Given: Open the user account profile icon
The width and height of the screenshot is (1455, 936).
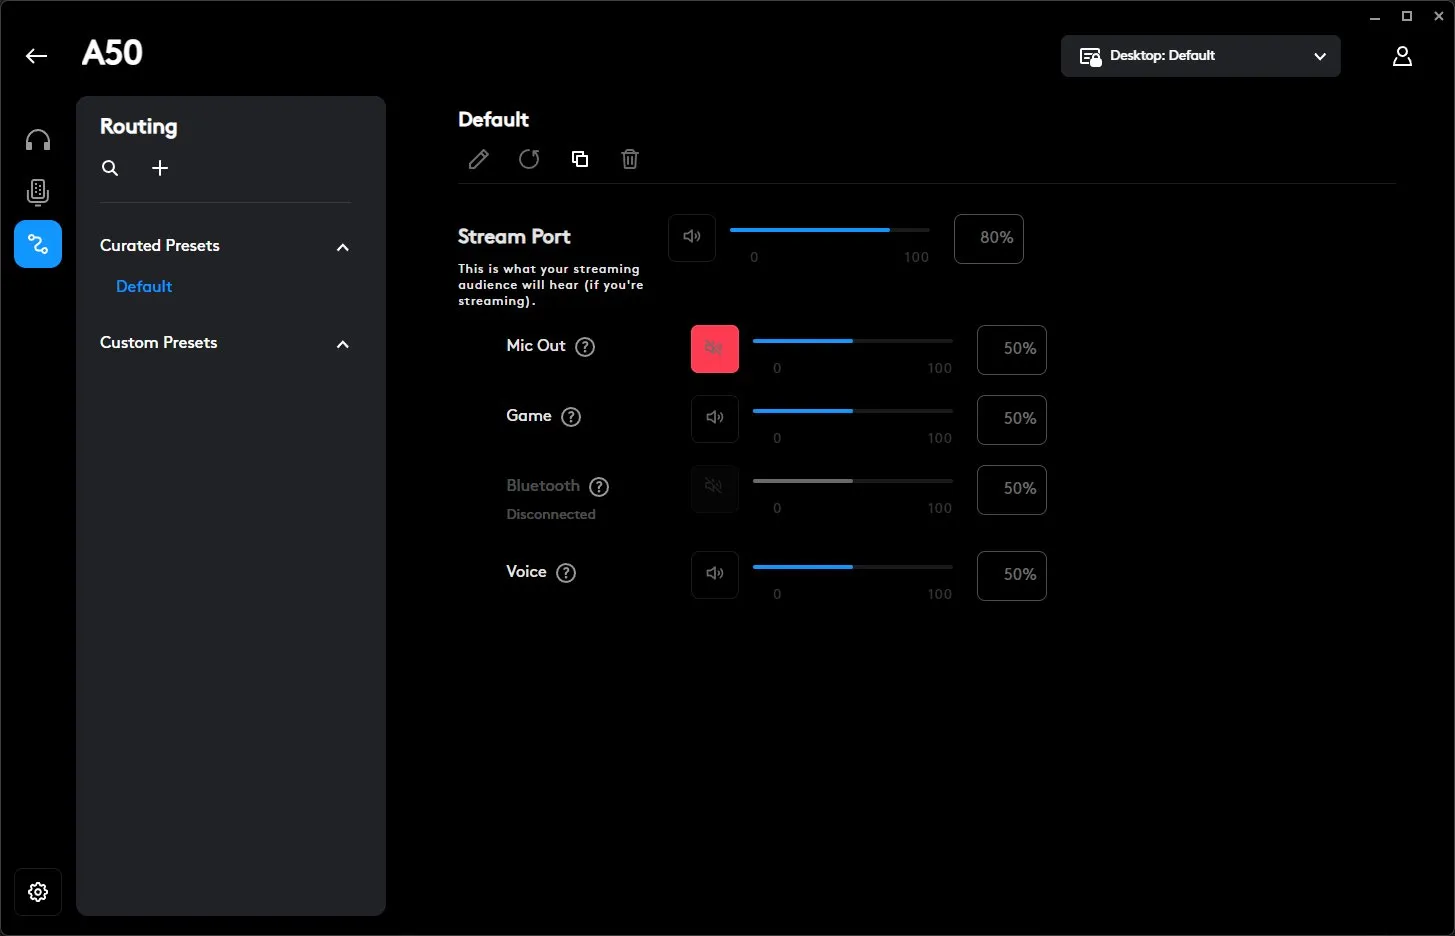Looking at the screenshot, I should [x=1402, y=56].
